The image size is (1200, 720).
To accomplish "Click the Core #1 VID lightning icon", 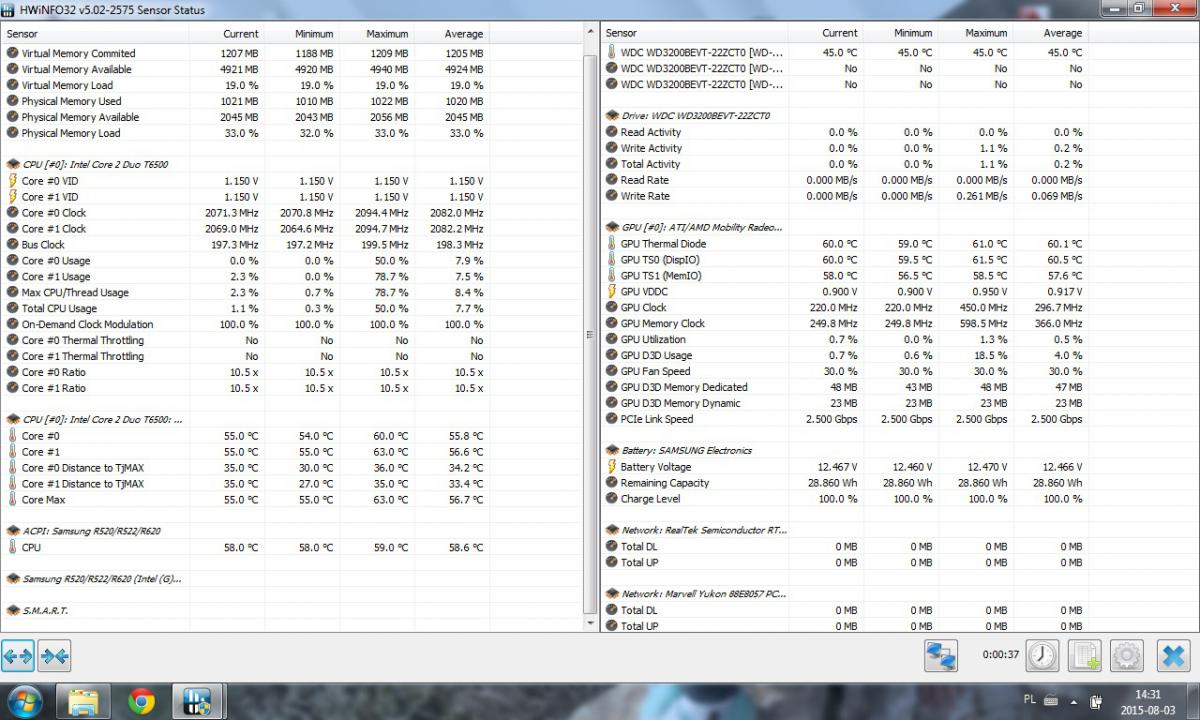I will [x=12, y=197].
